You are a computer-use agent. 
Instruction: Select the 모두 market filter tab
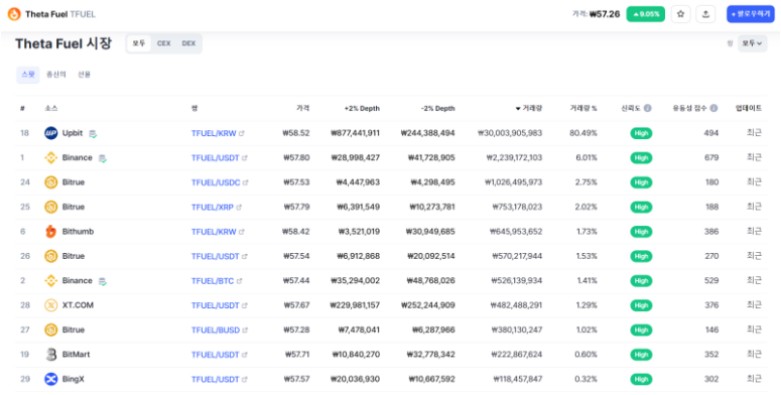pyautogui.click(x=138, y=43)
